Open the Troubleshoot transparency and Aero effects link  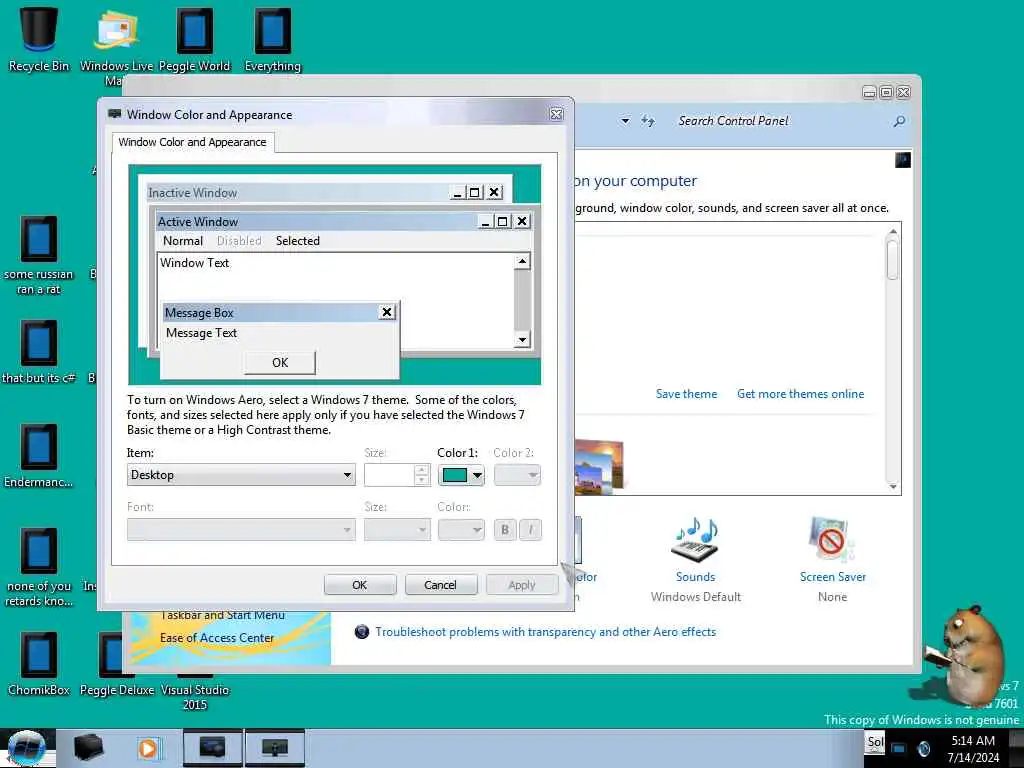click(545, 632)
